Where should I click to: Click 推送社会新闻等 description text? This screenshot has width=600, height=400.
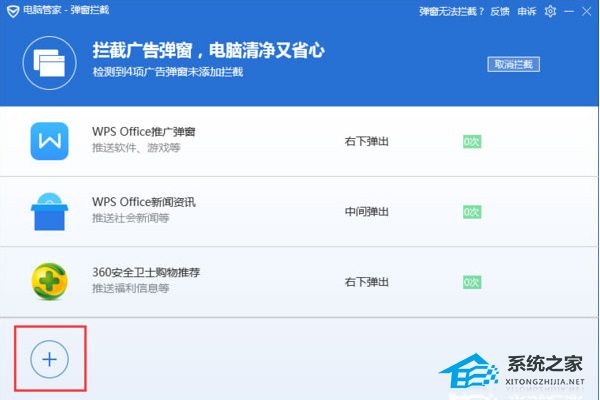point(130,218)
